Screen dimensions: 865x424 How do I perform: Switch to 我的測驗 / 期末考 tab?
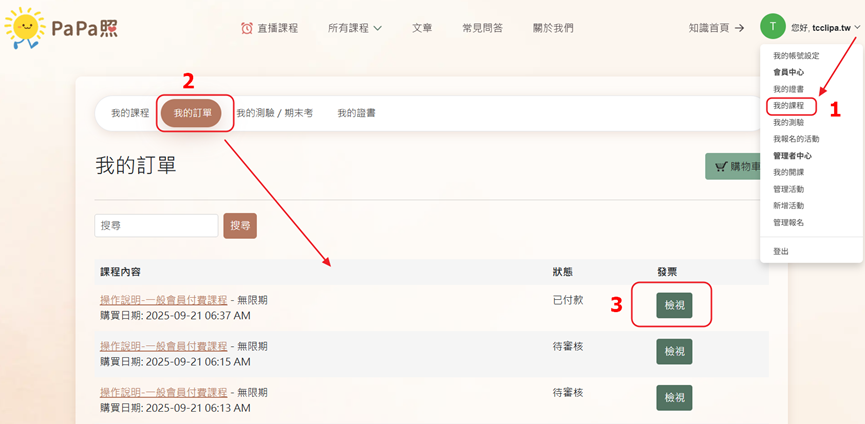274,113
